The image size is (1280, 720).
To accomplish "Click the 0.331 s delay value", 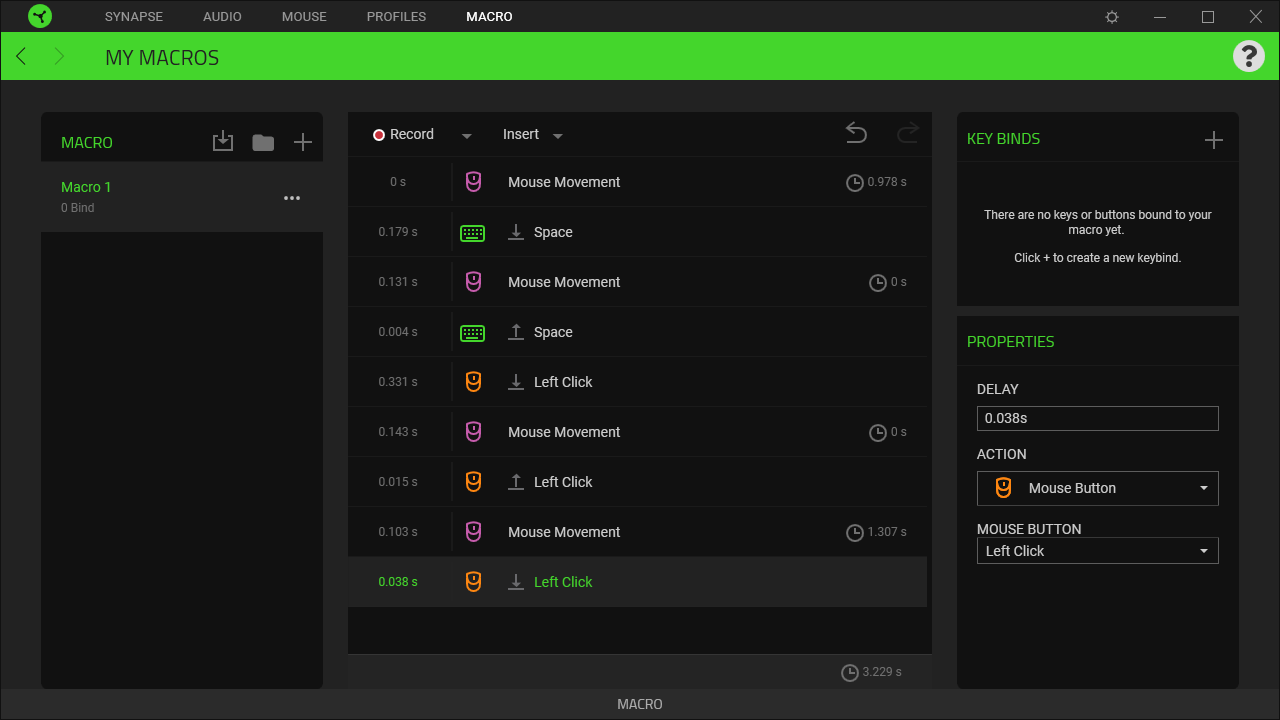I will click(398, 382).
